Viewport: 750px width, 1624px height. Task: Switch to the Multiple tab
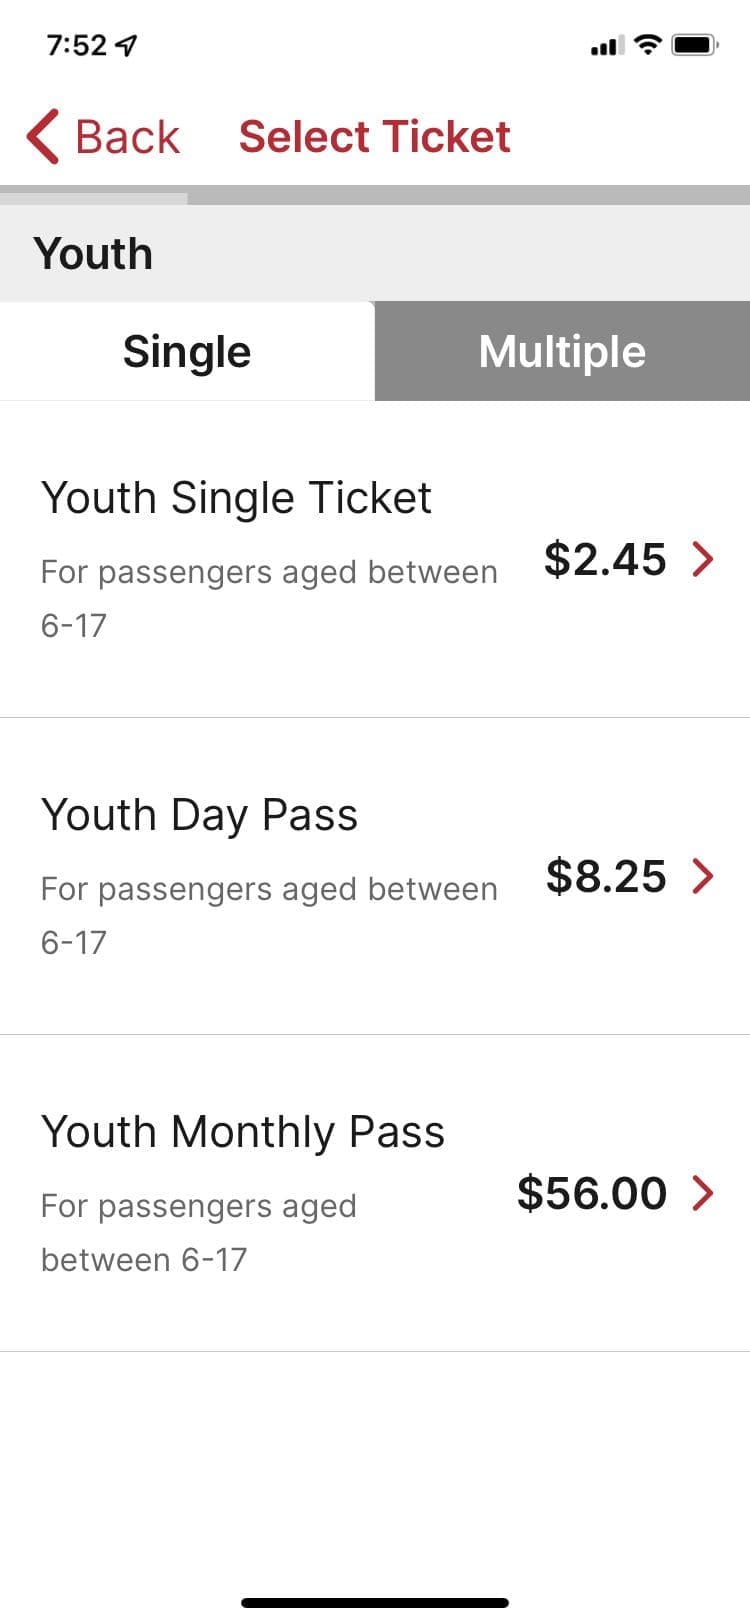coord(562,352)
